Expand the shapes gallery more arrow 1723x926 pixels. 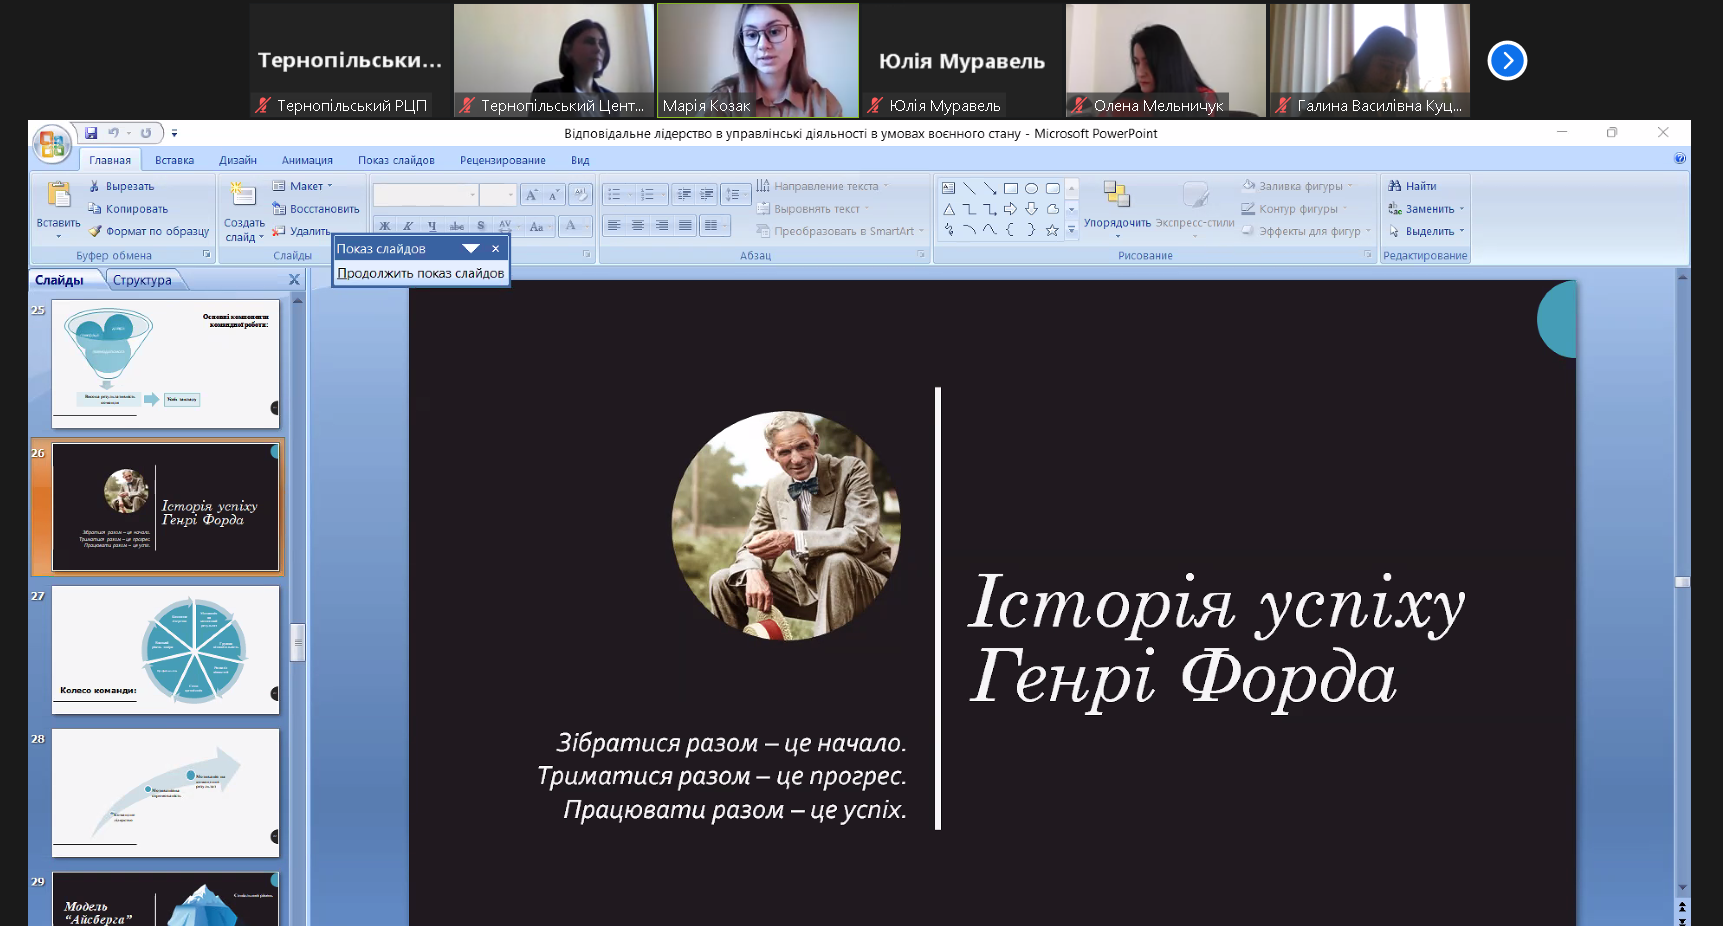tap(1071, 230)
